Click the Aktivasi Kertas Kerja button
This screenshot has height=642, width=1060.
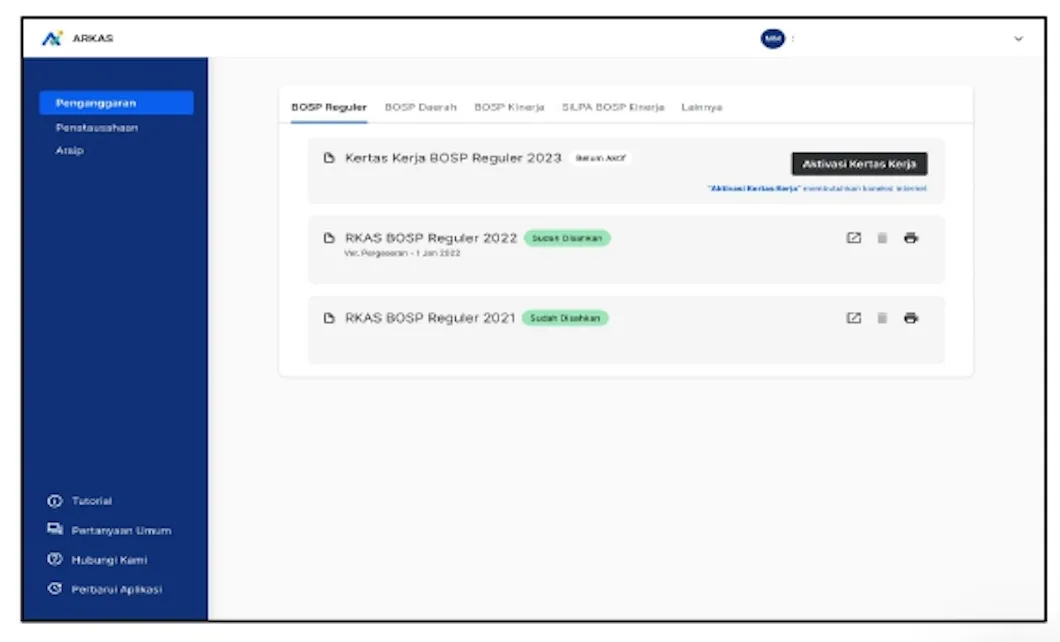pyautogui.click(x=859, y=164)
